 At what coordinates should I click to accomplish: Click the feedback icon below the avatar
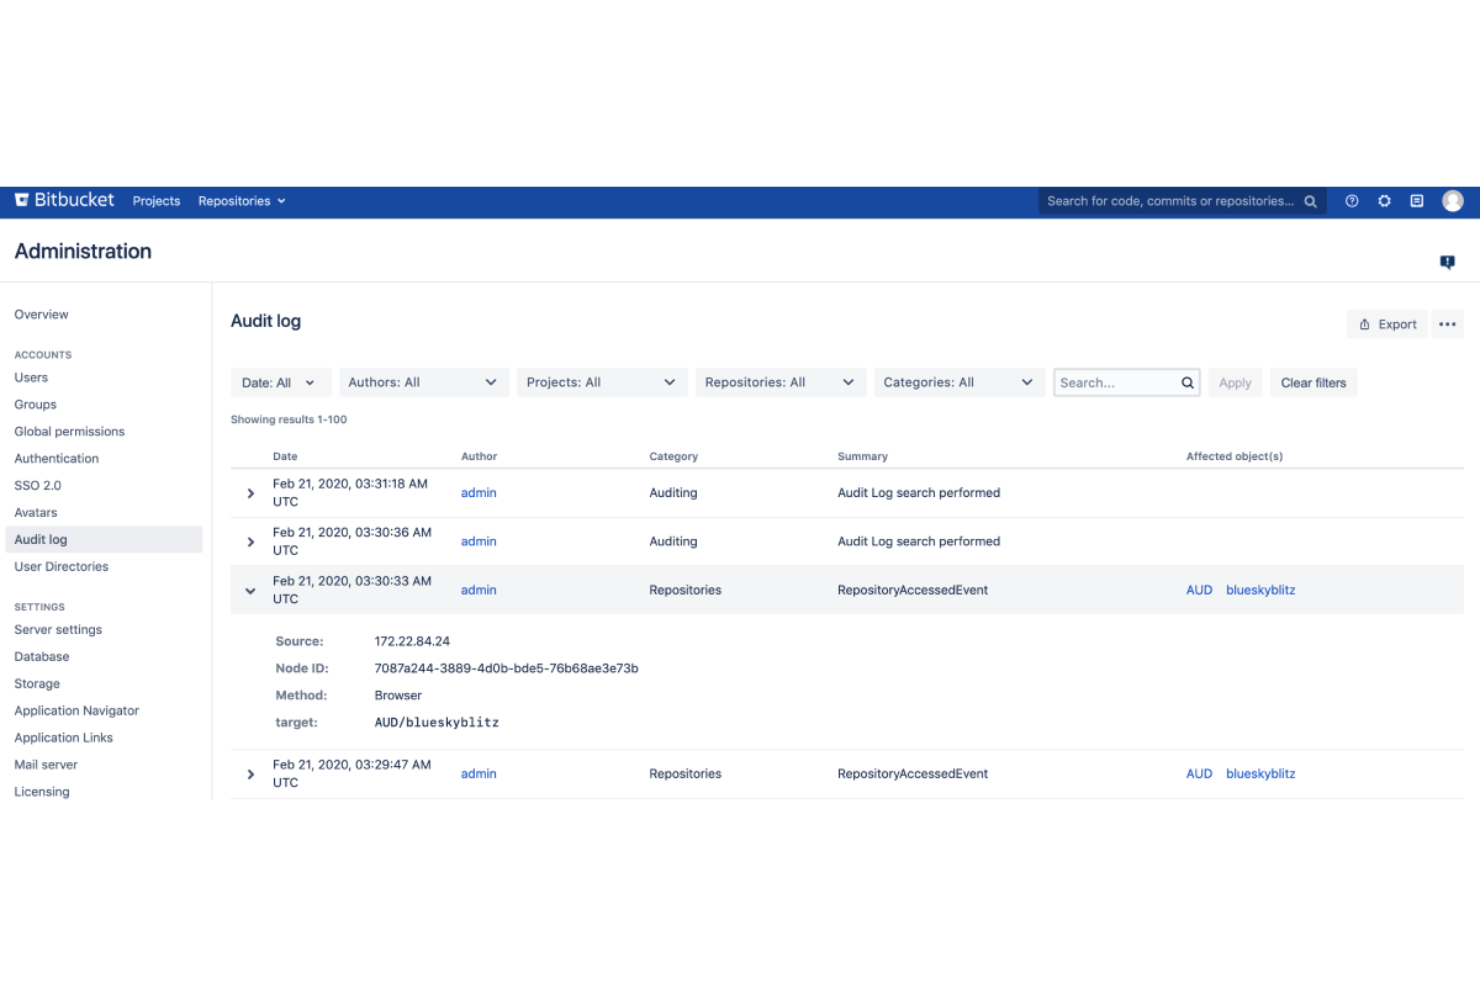click(x=1447, y=261)
